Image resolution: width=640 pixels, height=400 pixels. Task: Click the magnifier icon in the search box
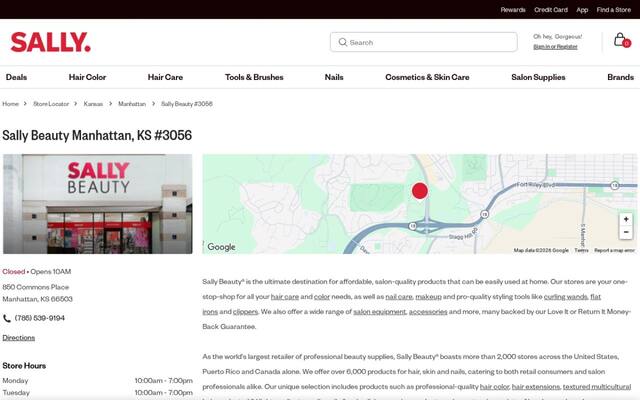343,42
